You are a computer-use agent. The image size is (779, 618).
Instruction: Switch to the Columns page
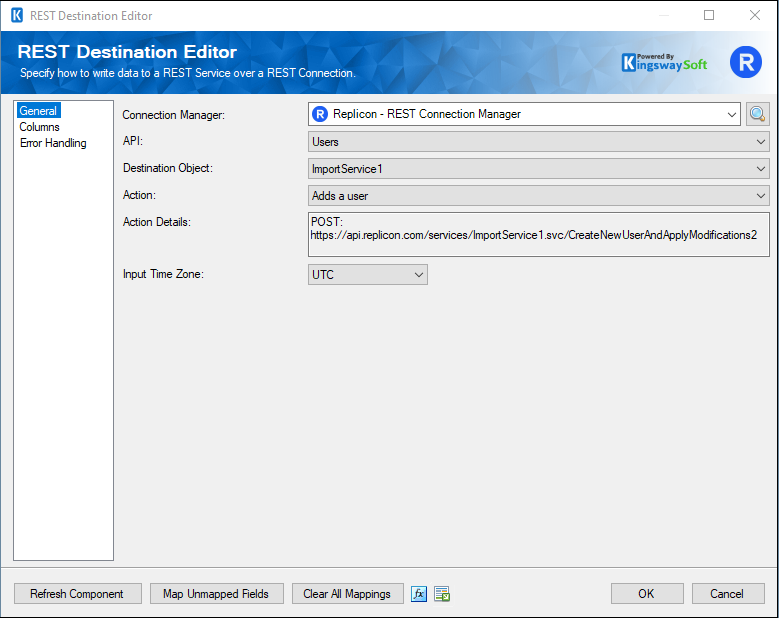click(39, 127)
